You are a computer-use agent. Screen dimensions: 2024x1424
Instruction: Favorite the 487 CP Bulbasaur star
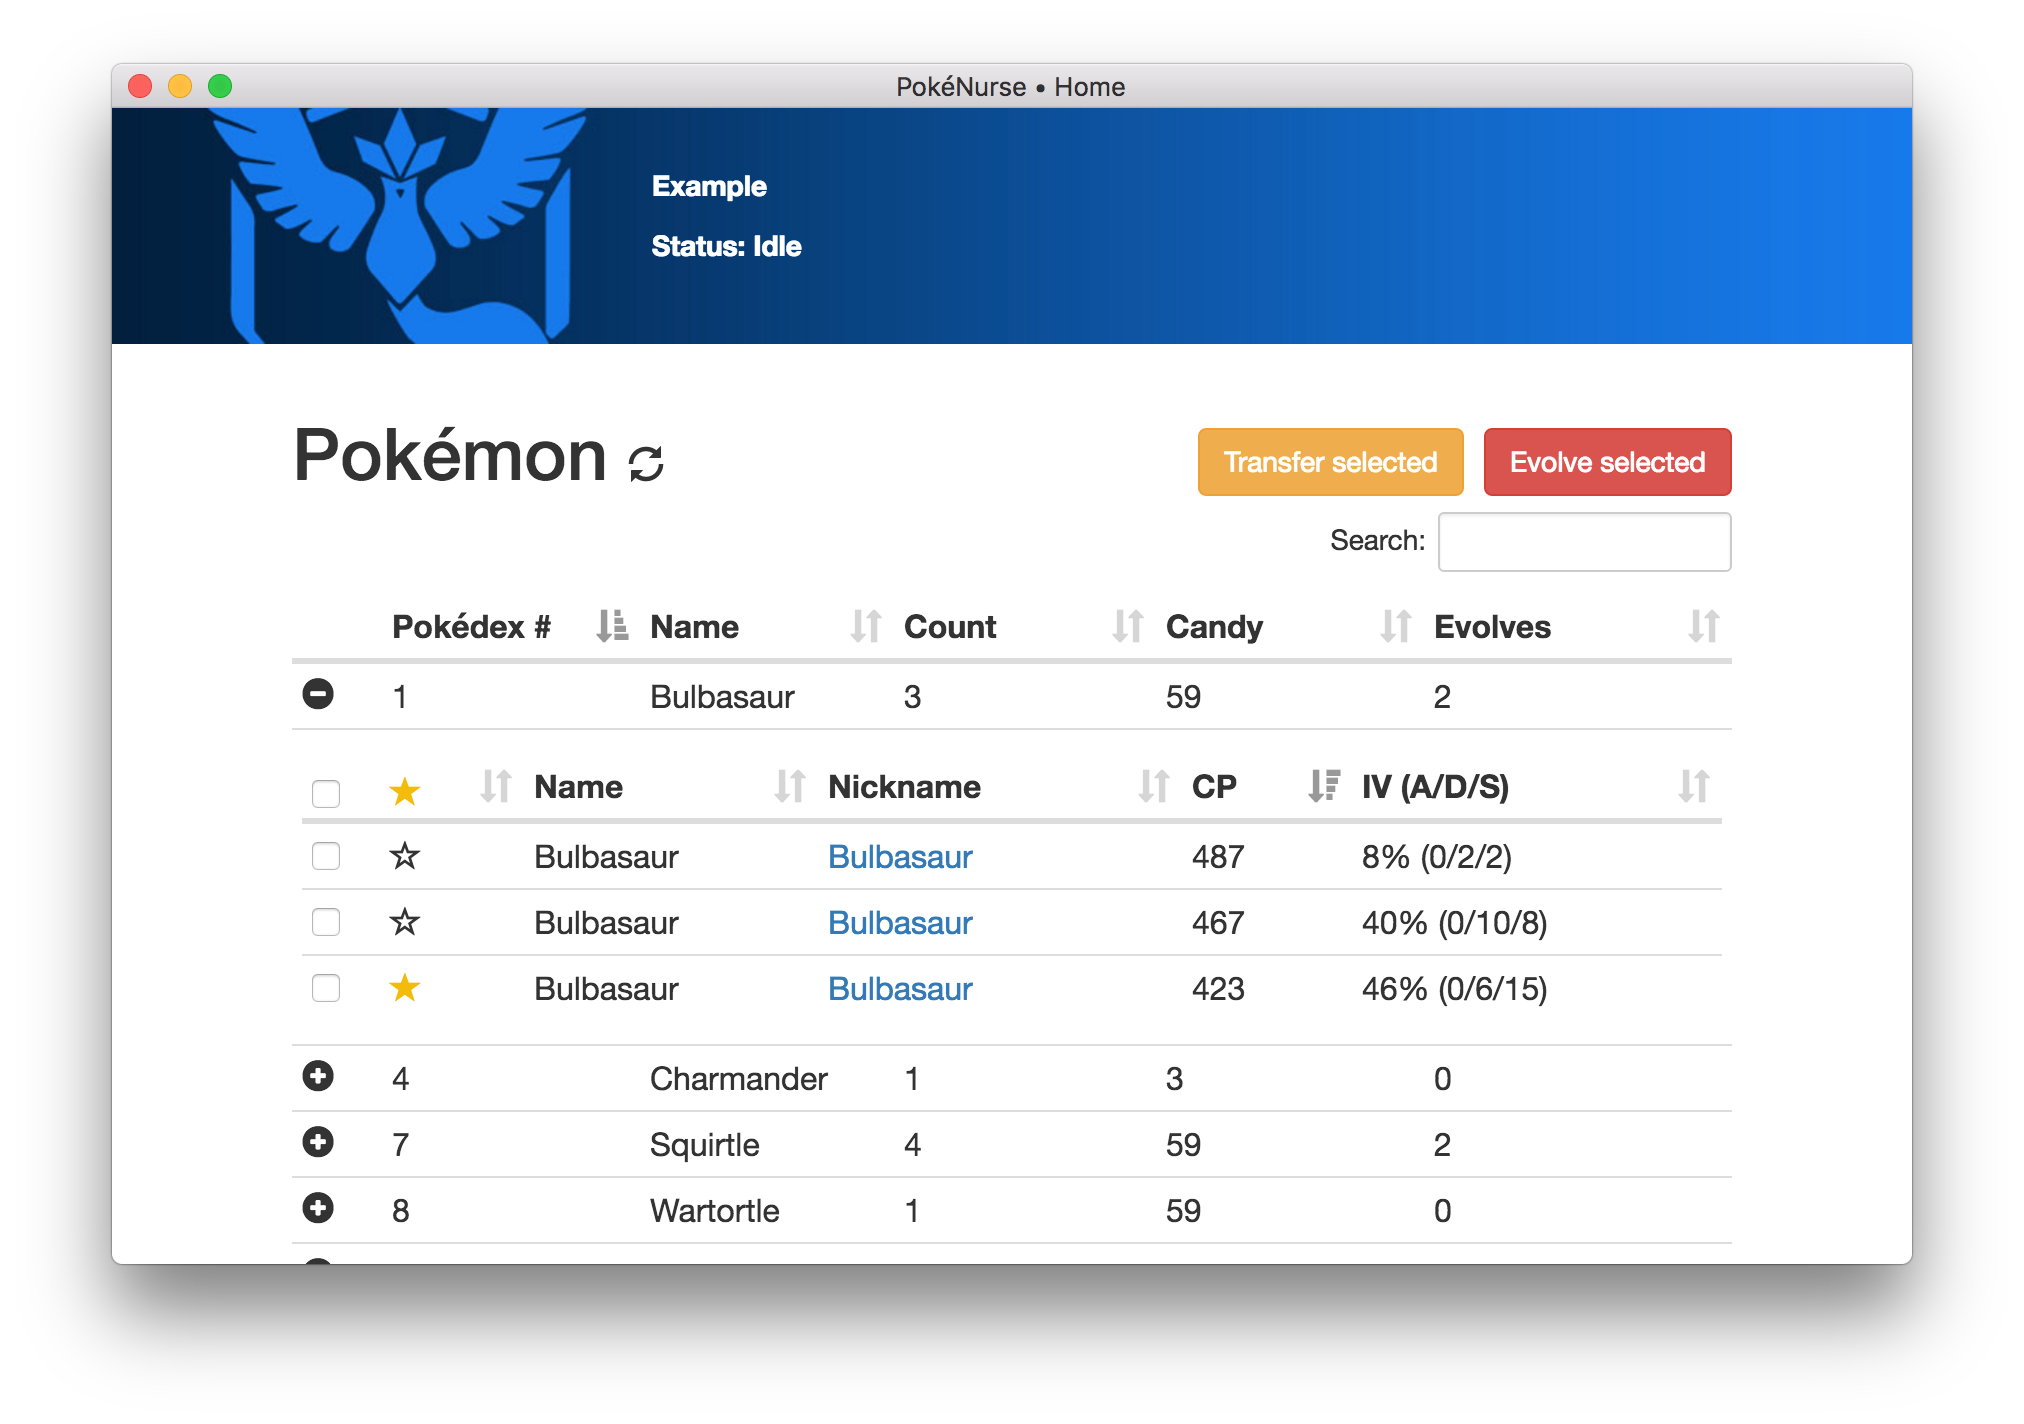[404, 856]
